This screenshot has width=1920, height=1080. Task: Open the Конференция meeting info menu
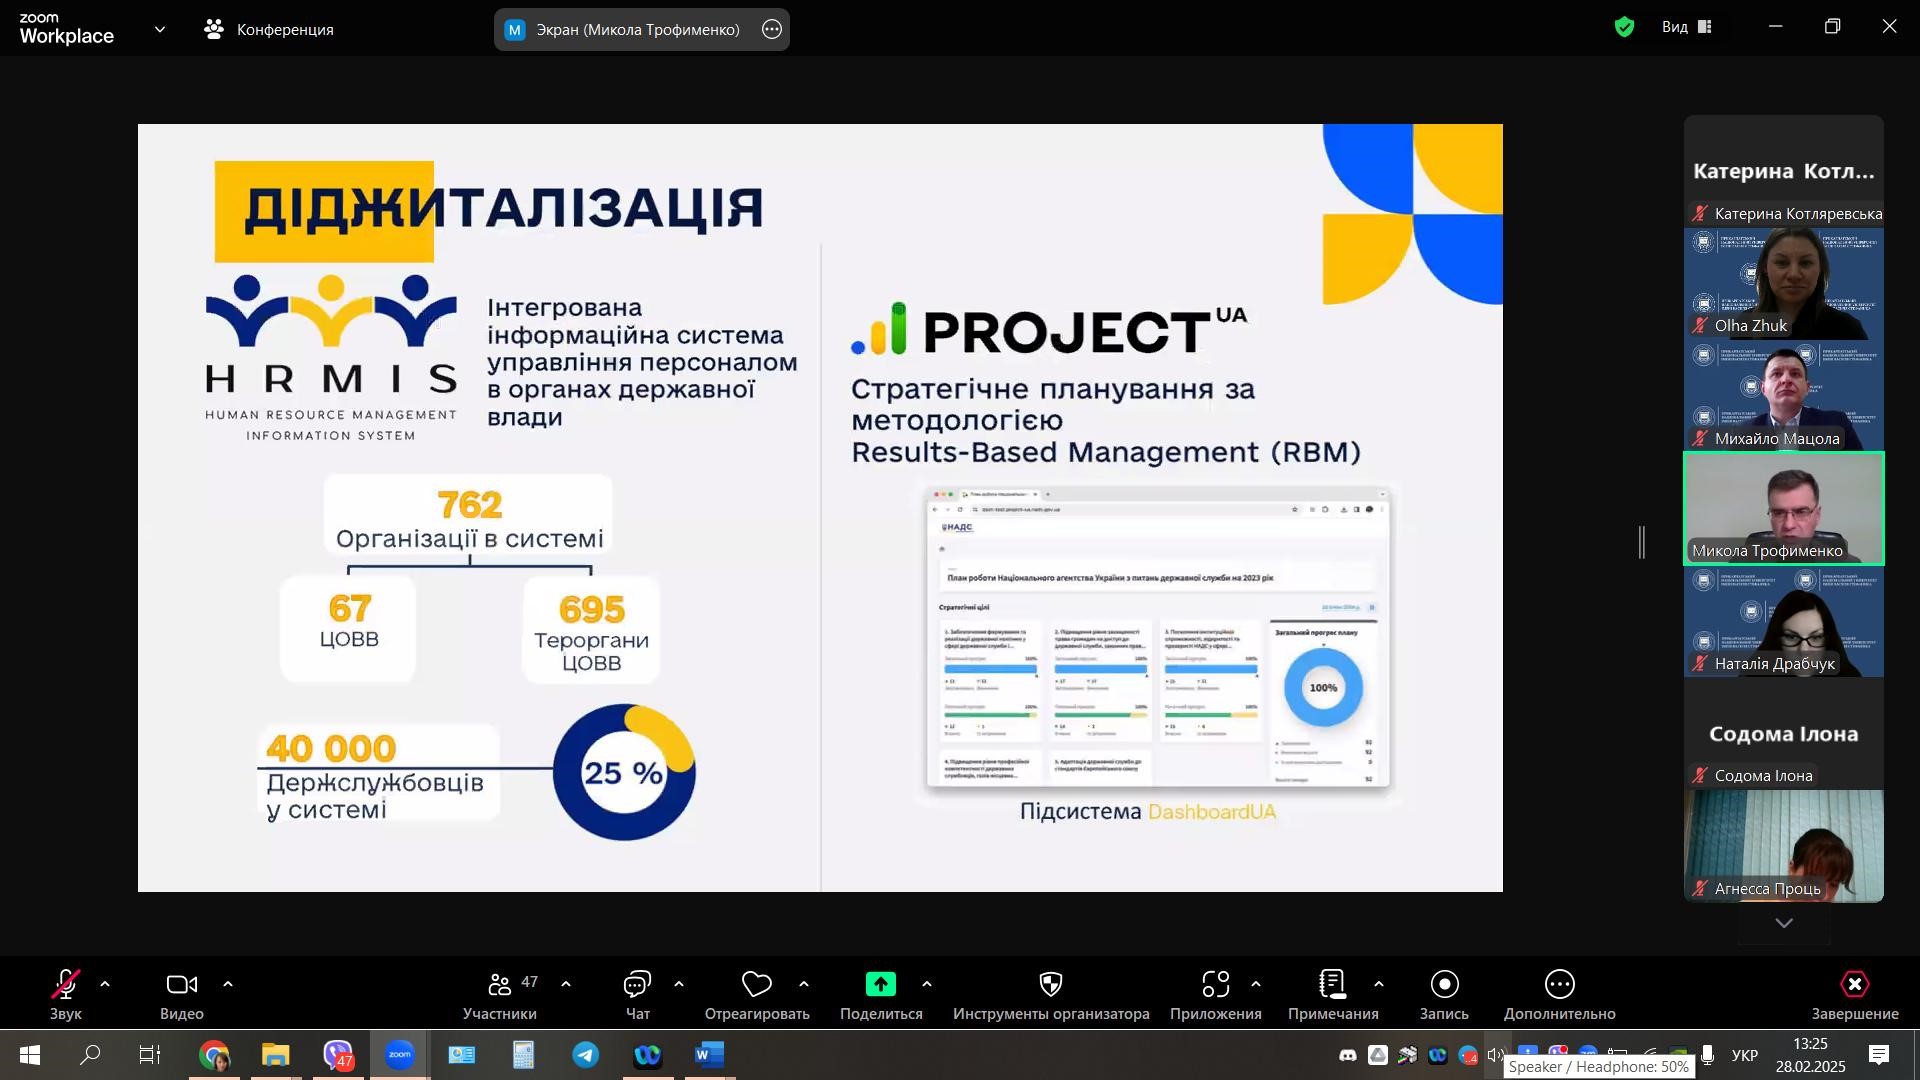[269, 29]
